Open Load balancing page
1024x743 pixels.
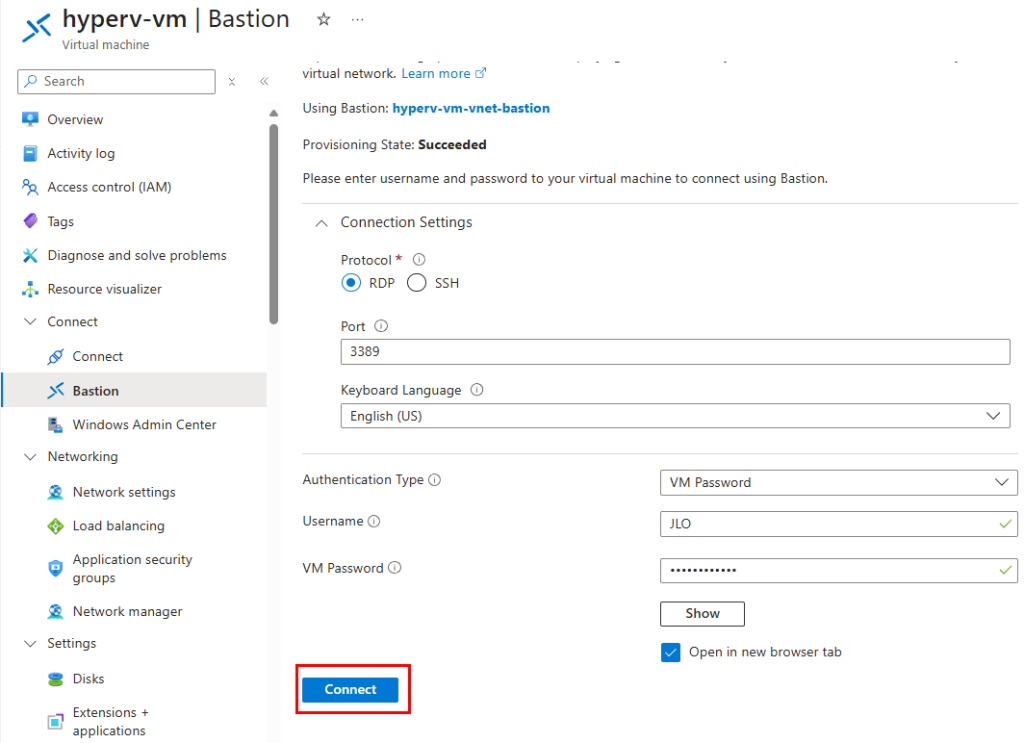[x=118, y=526]
